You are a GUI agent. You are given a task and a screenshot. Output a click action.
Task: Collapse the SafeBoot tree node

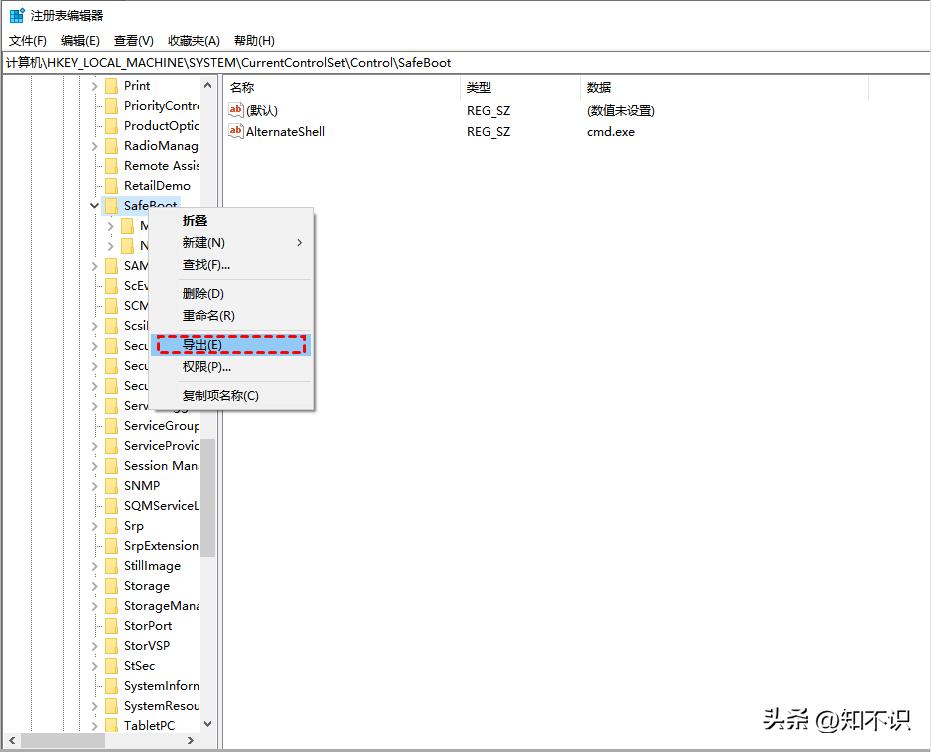tap(93, 205)
